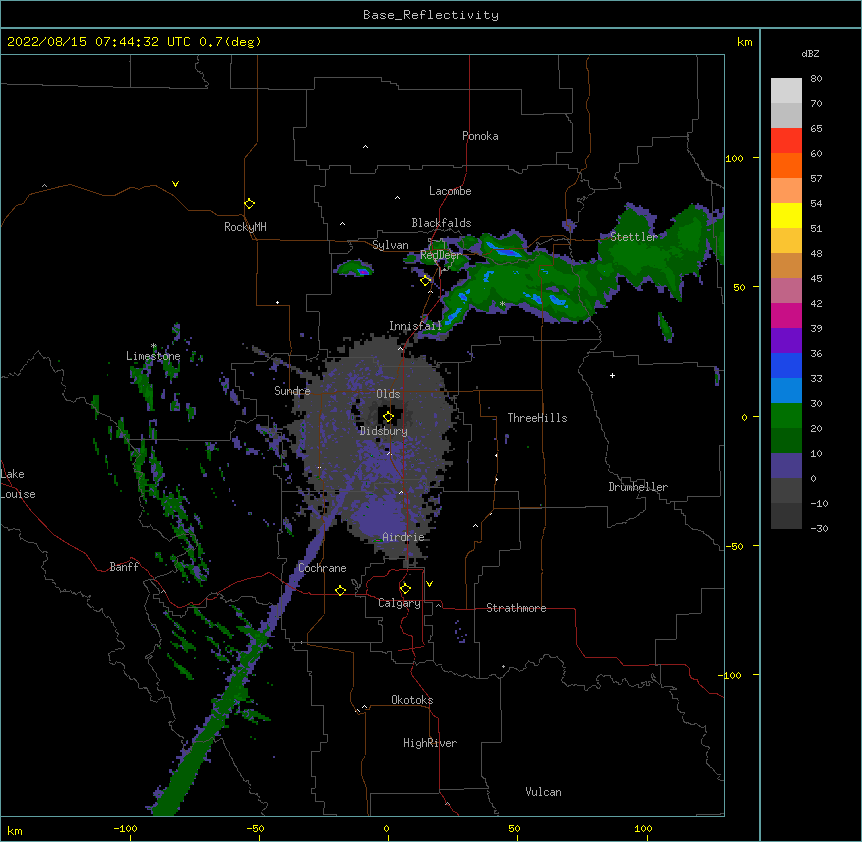Click the Base_Reflectivity title text
Image resolution: width=862 pixels, height=842 pixels.
click(x=431, y=15)
